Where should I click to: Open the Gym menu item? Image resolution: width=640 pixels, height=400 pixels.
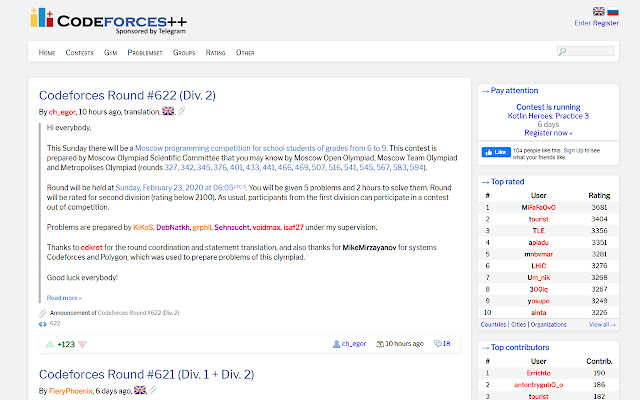tap(111, 53)
